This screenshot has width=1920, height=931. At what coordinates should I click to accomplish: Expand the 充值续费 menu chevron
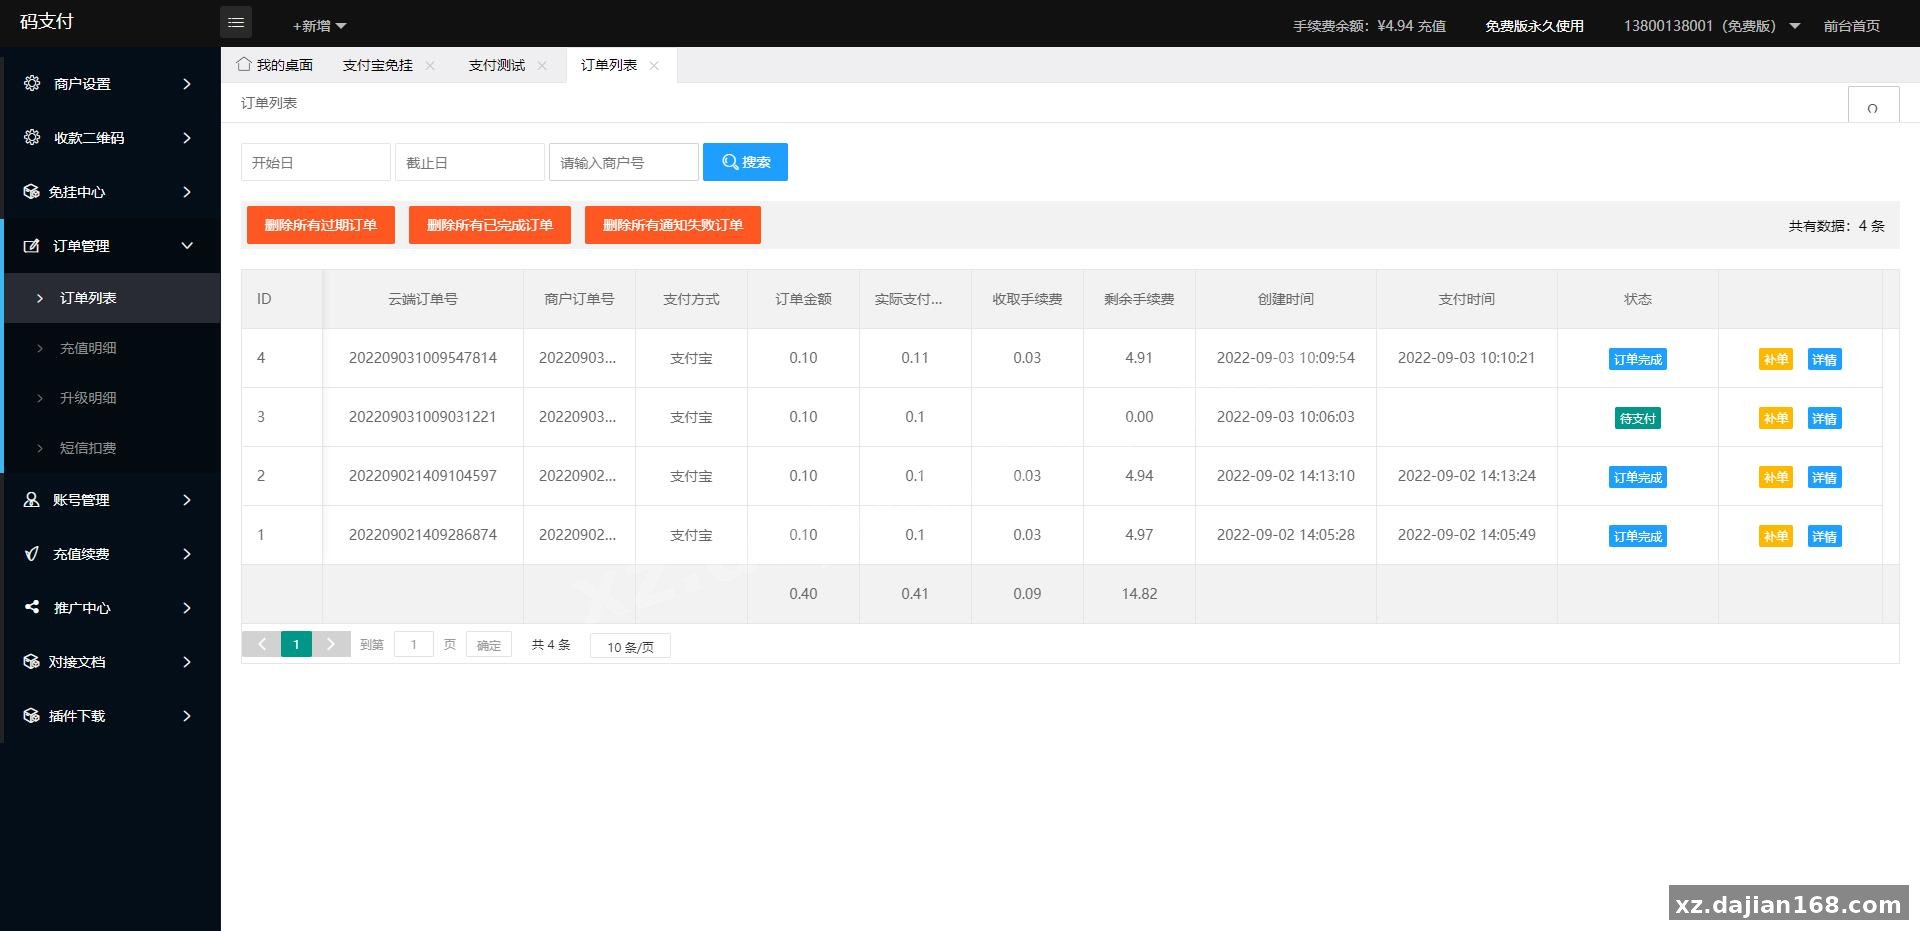click(x=187, y=554)
